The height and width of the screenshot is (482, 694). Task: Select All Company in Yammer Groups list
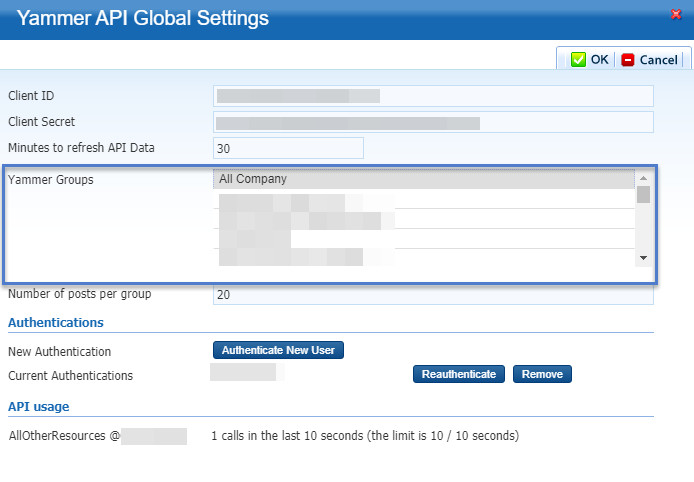pyautogui.click(x=424, y=179)
